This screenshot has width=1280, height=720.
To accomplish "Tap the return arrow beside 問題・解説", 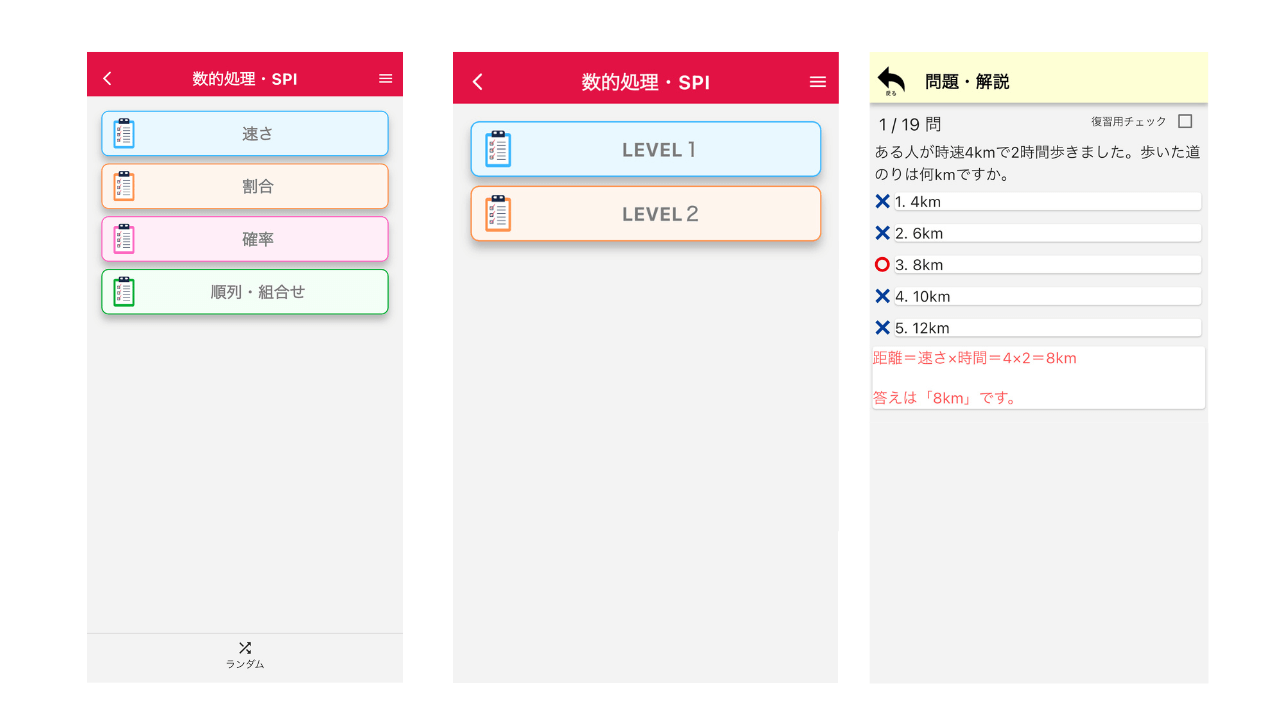I will pyautogui.click(x=890, y=80).
